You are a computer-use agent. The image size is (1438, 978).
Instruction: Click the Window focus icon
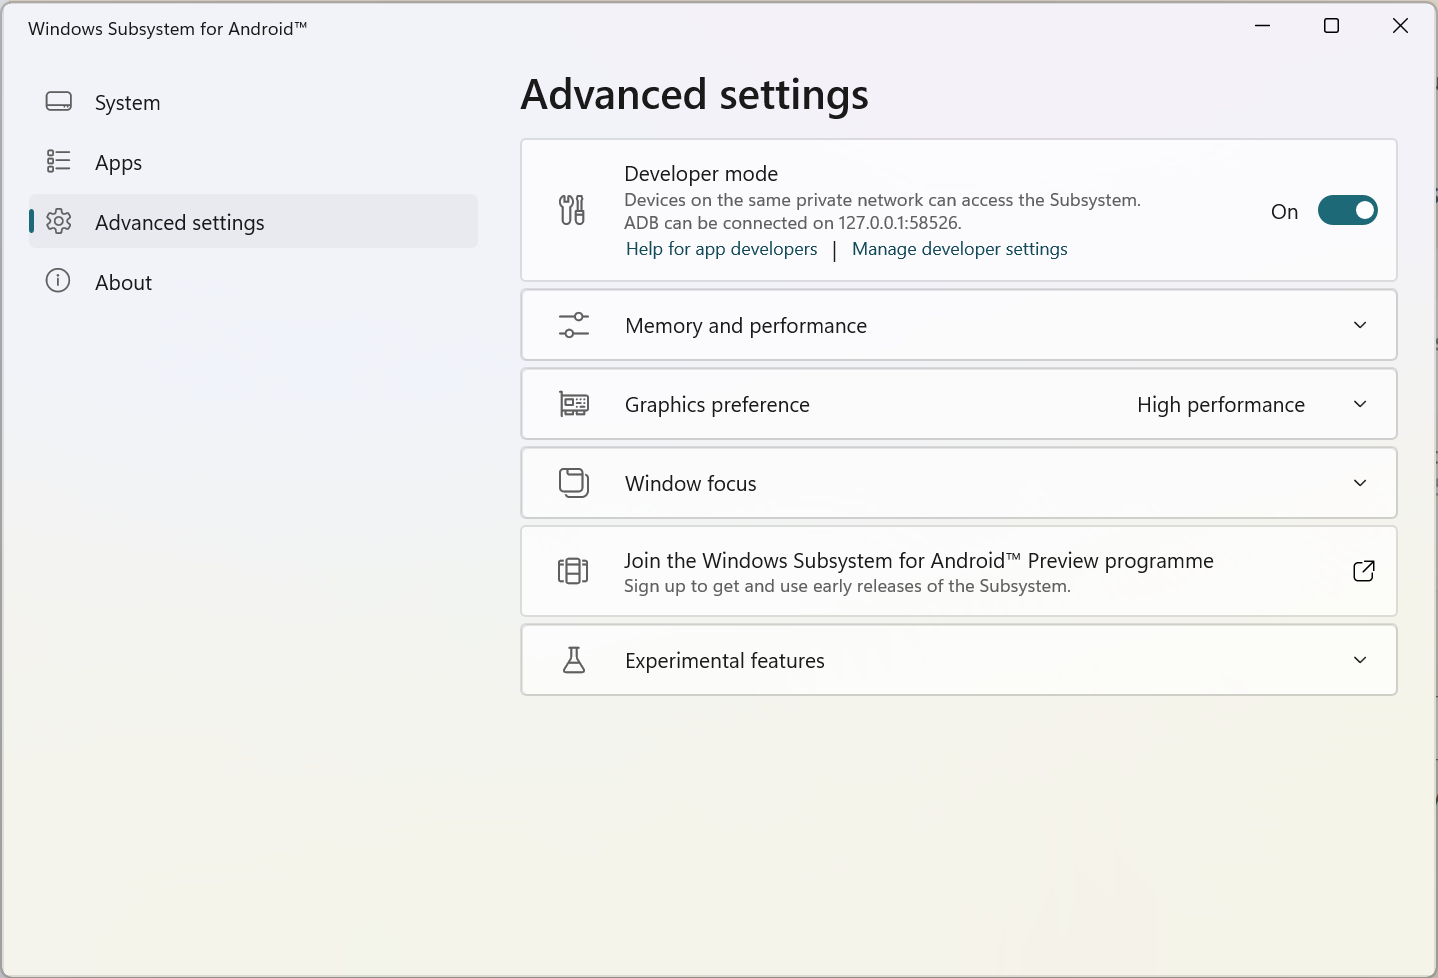click(574, 483)
